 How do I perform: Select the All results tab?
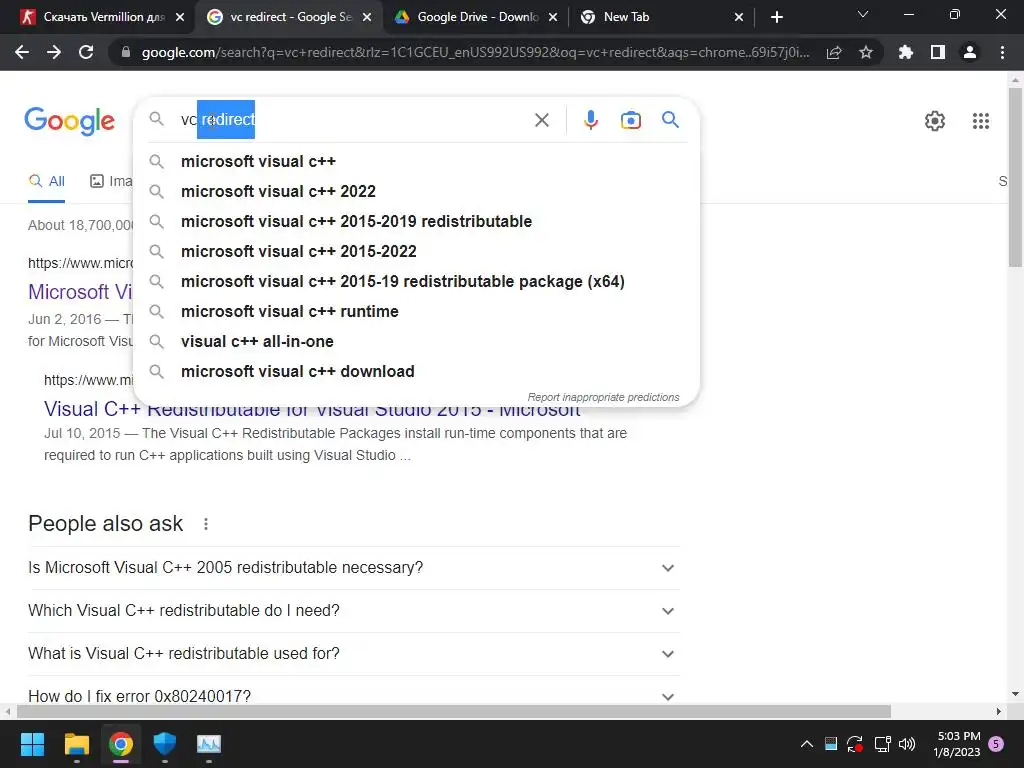(46, 182)
